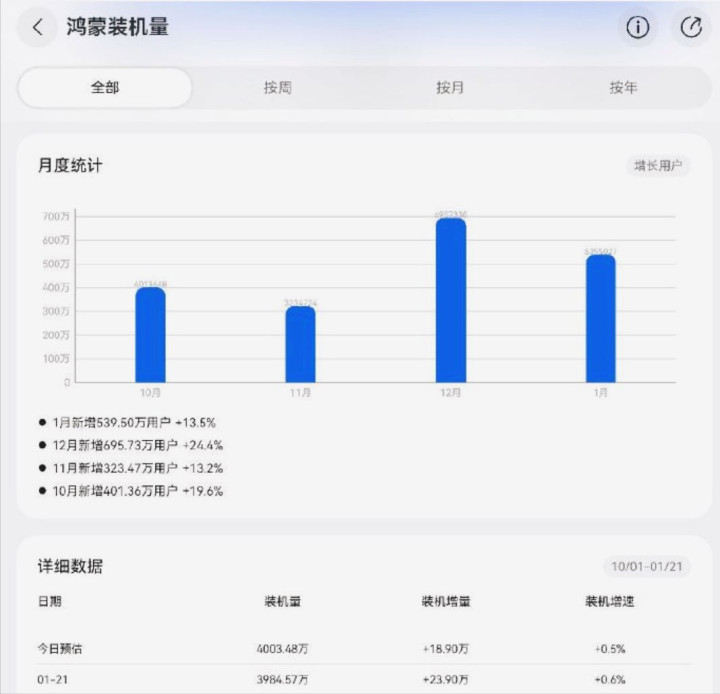Click the +0.5% growth value
Image resolution: width=720 pixels, height=694 pixels.
click(x=610, y=649)
